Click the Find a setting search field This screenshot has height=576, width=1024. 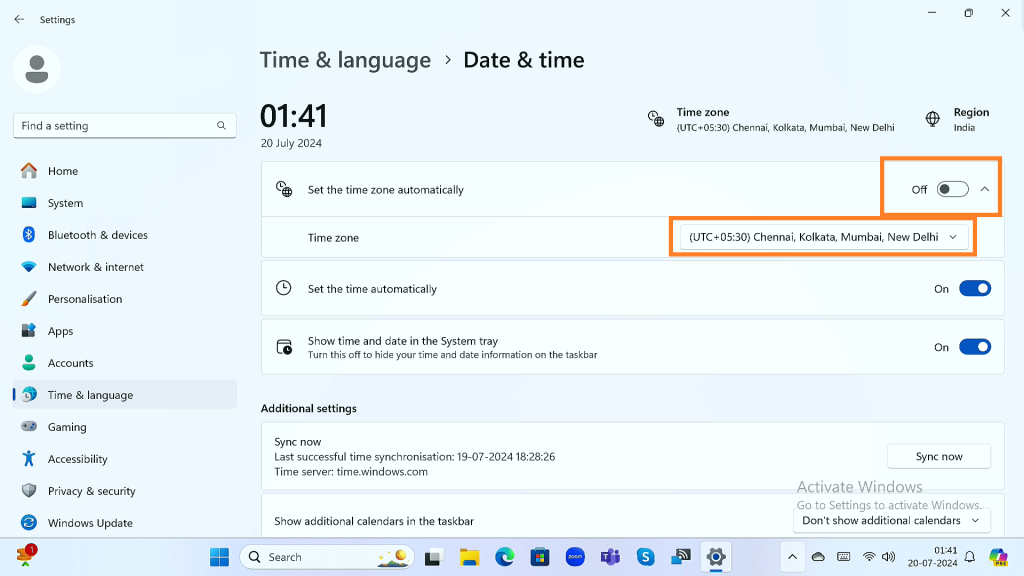(x=115, y=126)
